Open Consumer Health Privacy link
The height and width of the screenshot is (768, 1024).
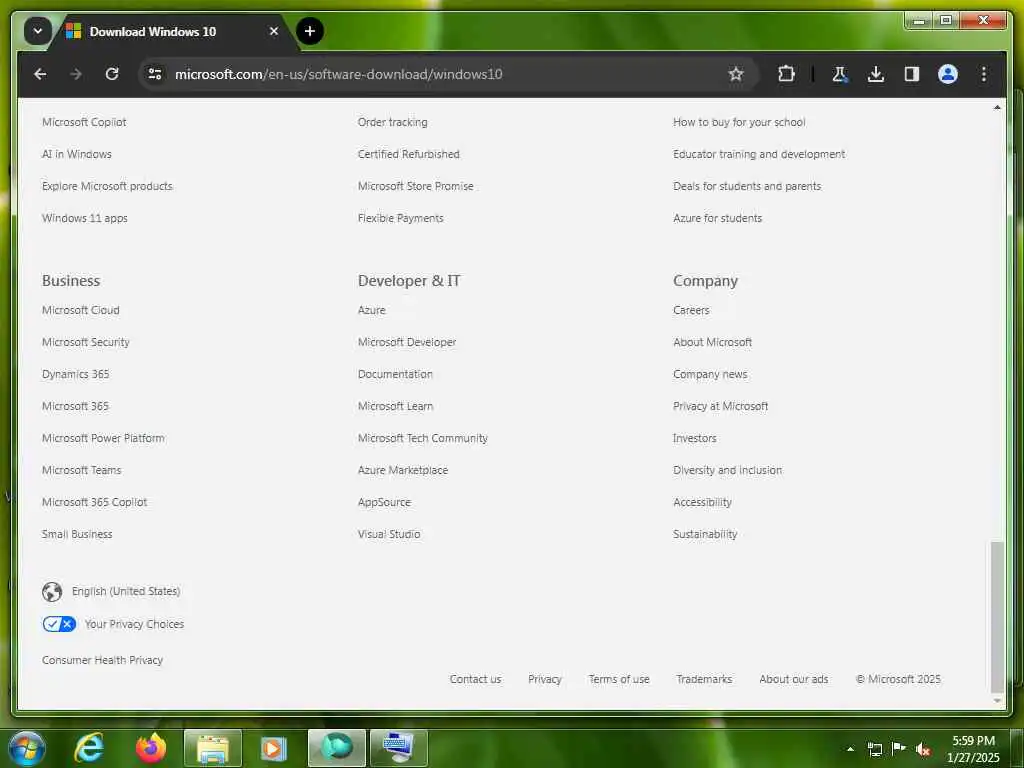tap(103, 660)
